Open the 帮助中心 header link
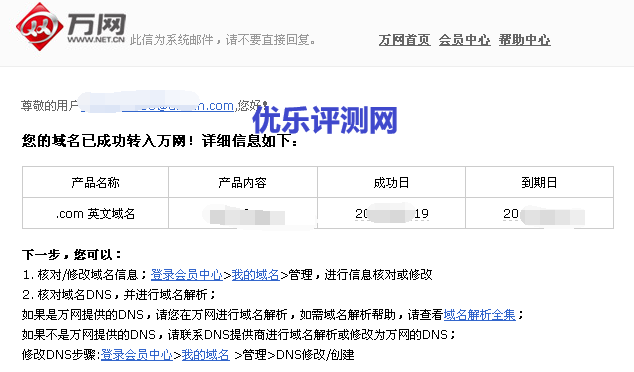Viewport: 634px width, 372px height. (524, 40)
